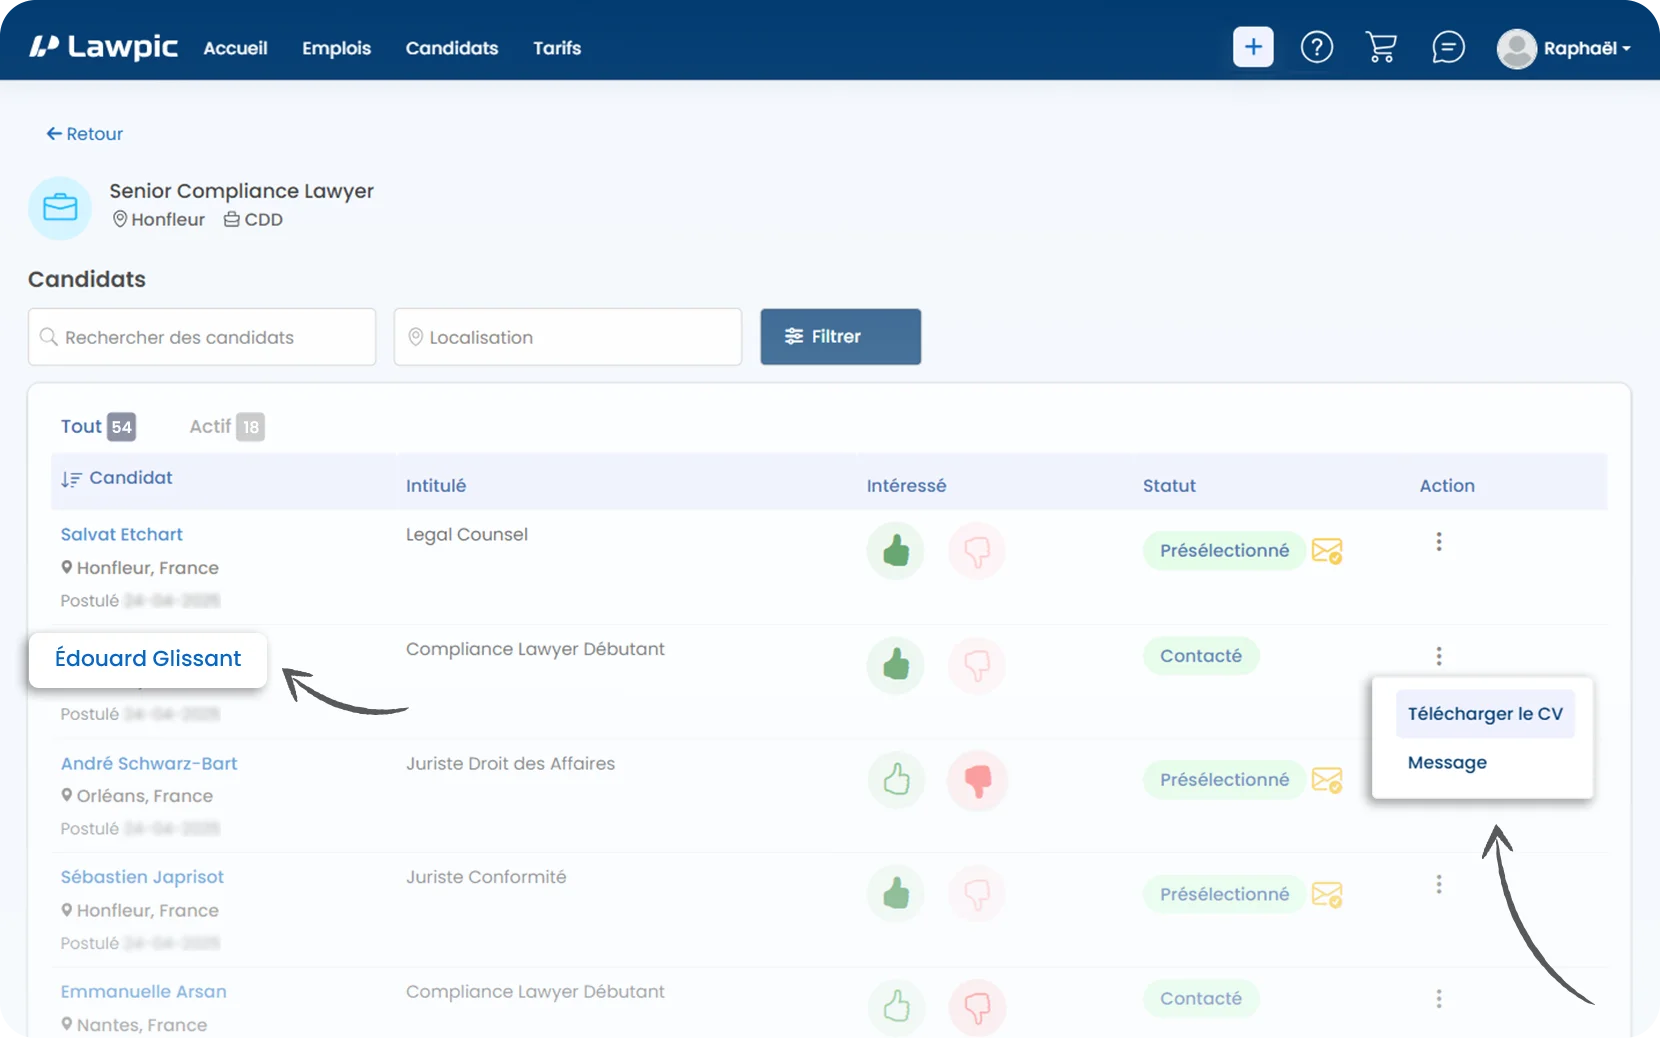Click the Juriste Conformité title

[486, 877]
